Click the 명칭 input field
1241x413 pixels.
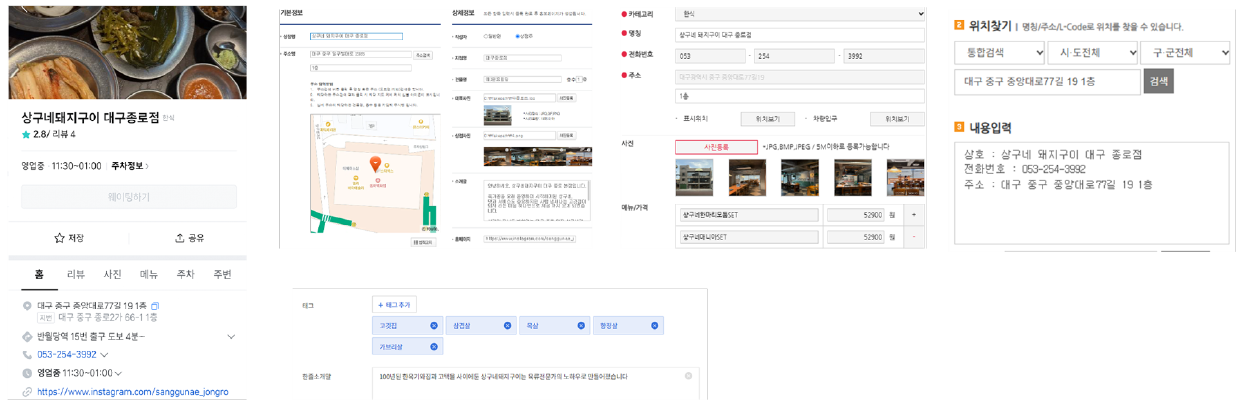pyautogui.click(x=800, y=34)
